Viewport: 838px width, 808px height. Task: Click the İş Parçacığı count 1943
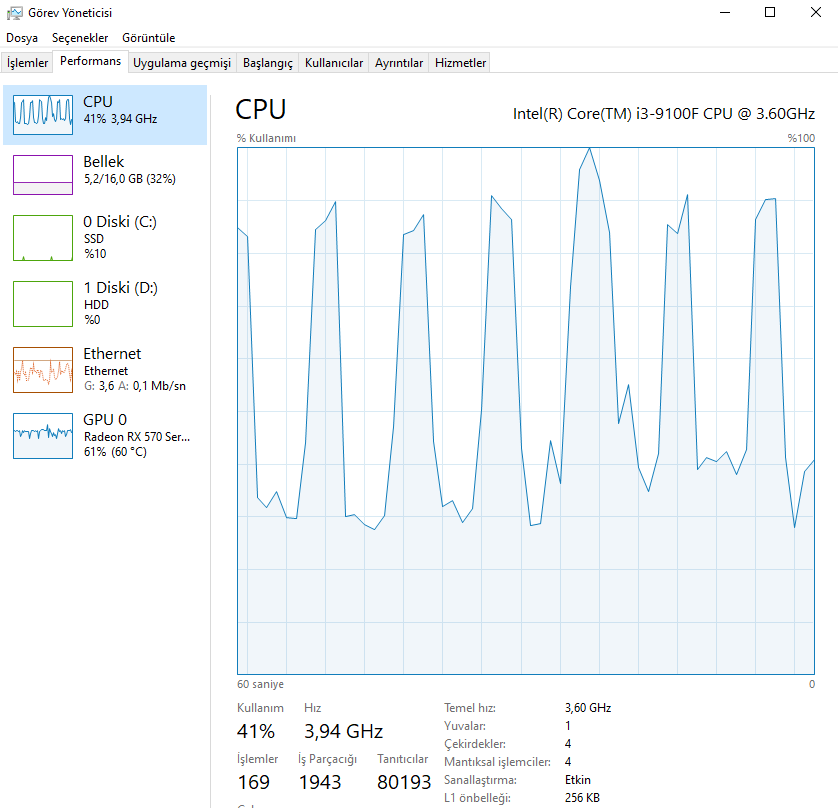pos(320,782)
